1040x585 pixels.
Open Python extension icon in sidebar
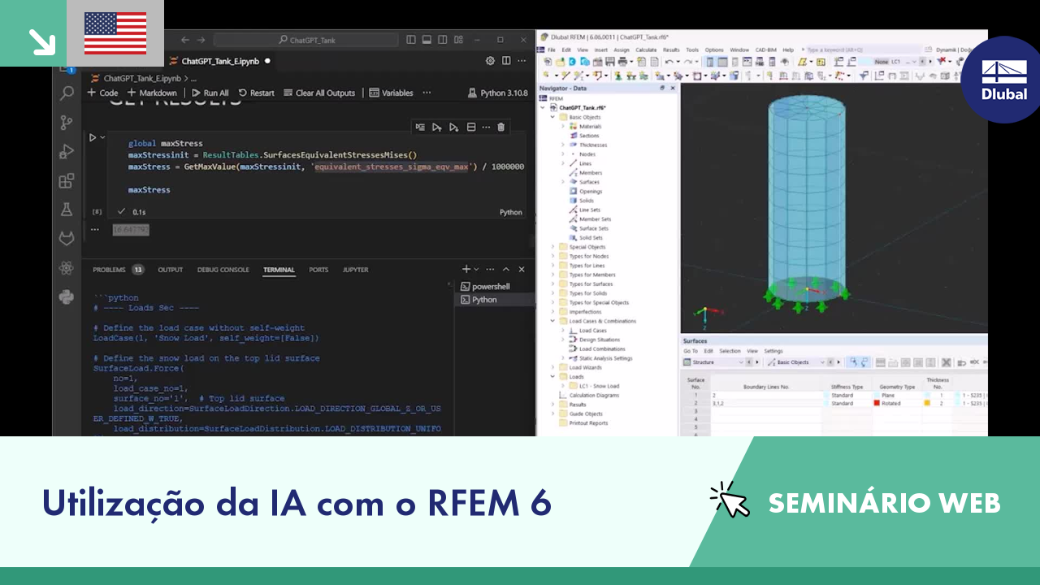(x=66, y=296)
